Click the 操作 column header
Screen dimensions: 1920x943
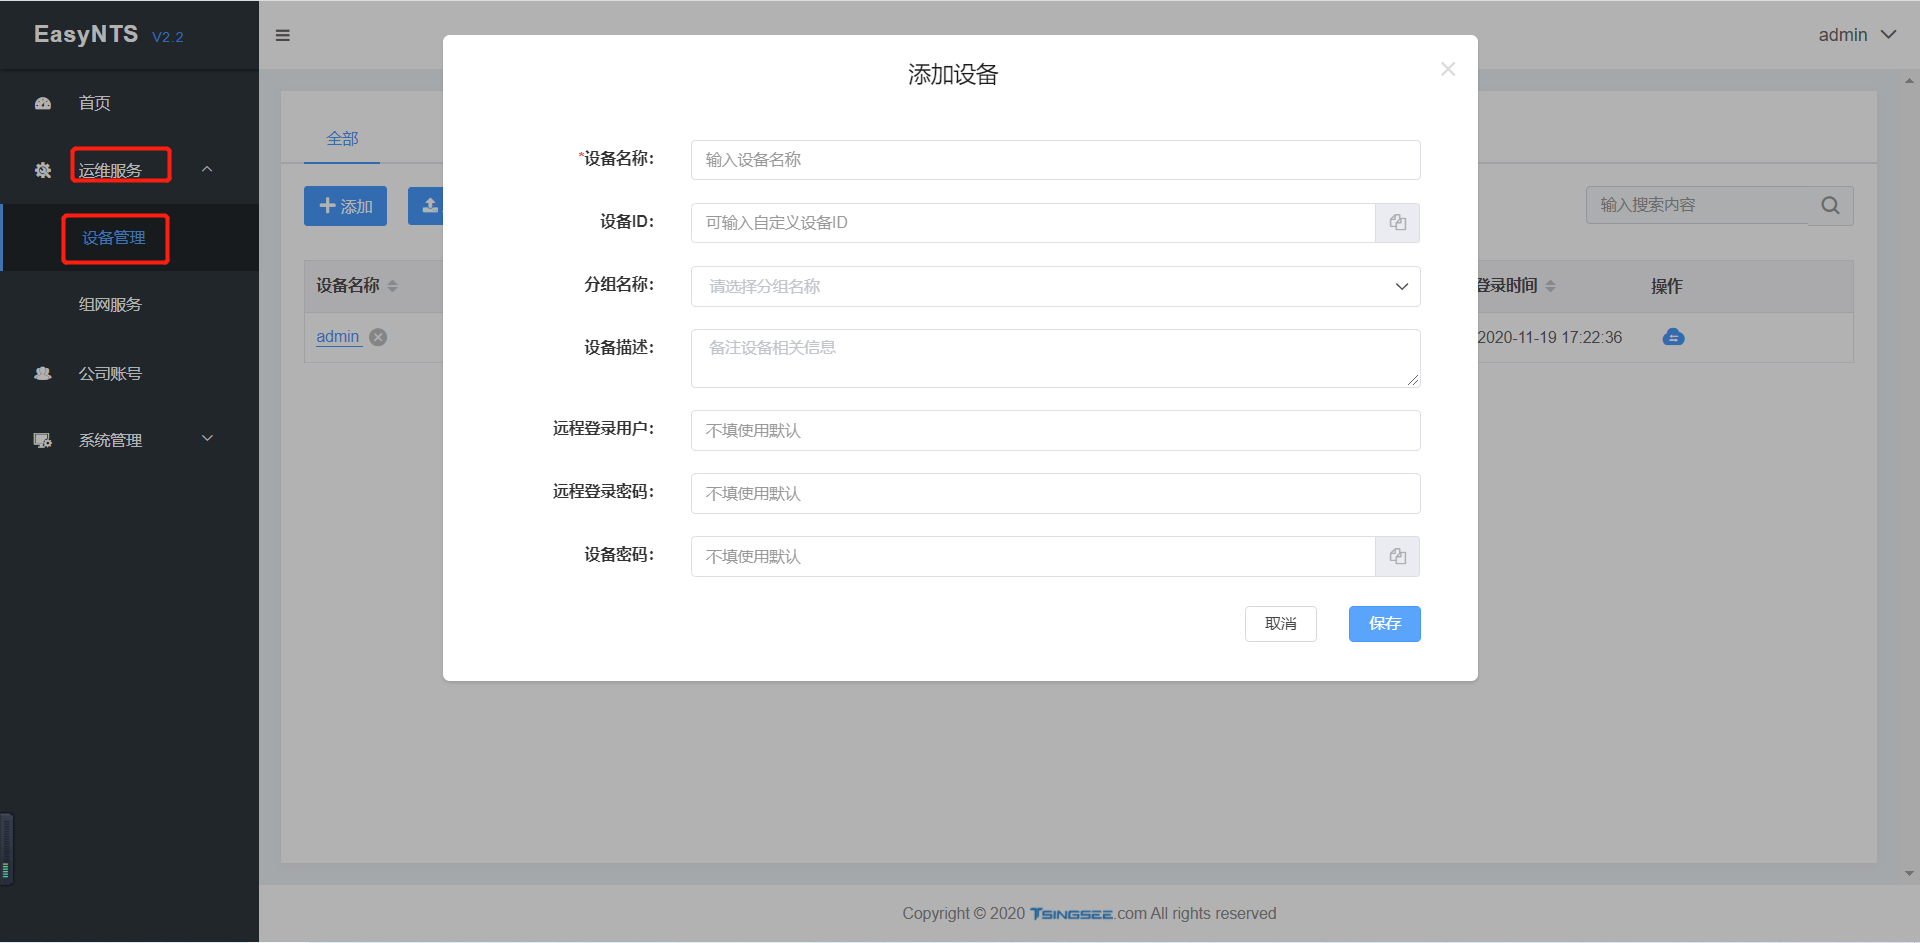1667,286
